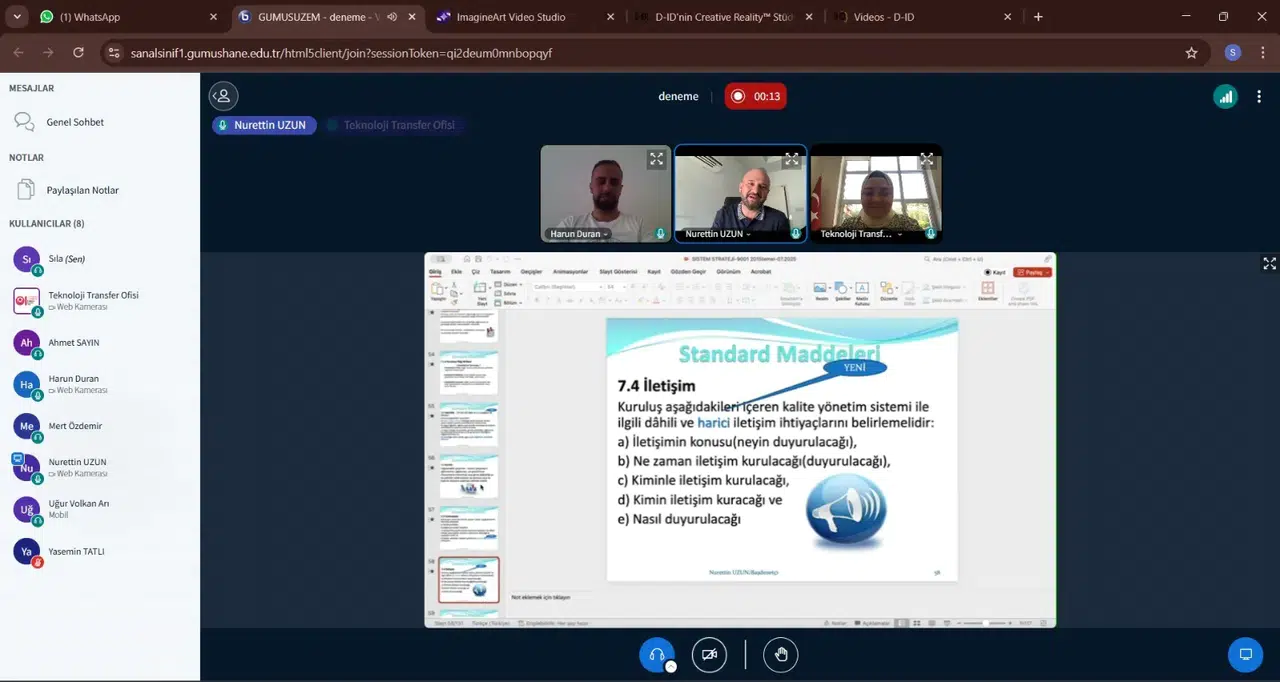This screenshot has height=682, width=1280.
Task: Open Paylaşılan Notlar shared notes
Action: pyautogui.click(x=82, y=190)
